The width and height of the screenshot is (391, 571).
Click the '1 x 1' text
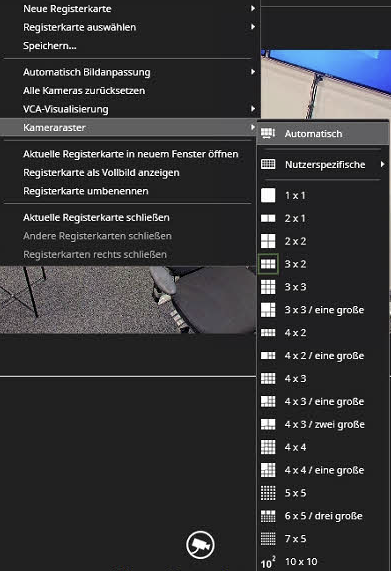295,196
